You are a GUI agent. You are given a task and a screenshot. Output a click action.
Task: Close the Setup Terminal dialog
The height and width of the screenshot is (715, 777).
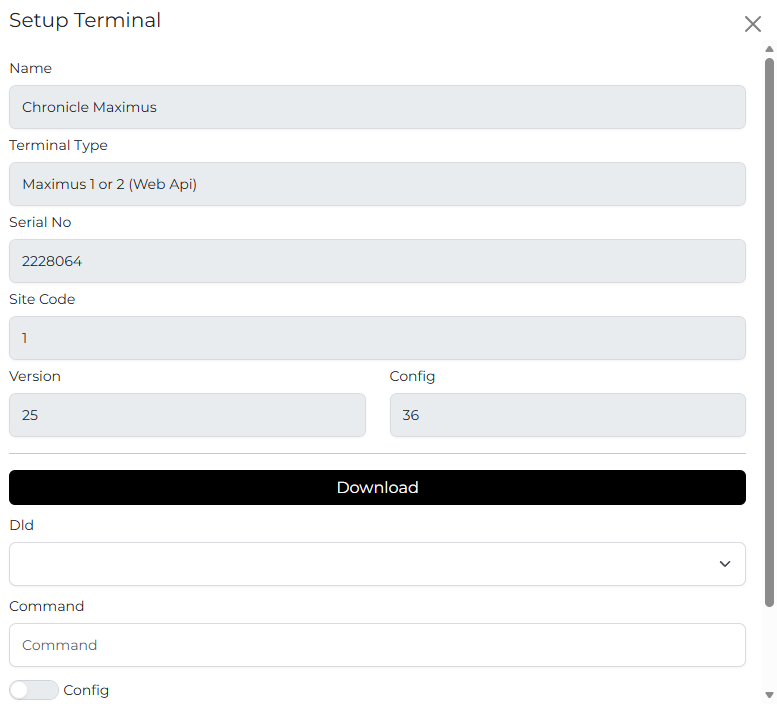tap(752, 24)
